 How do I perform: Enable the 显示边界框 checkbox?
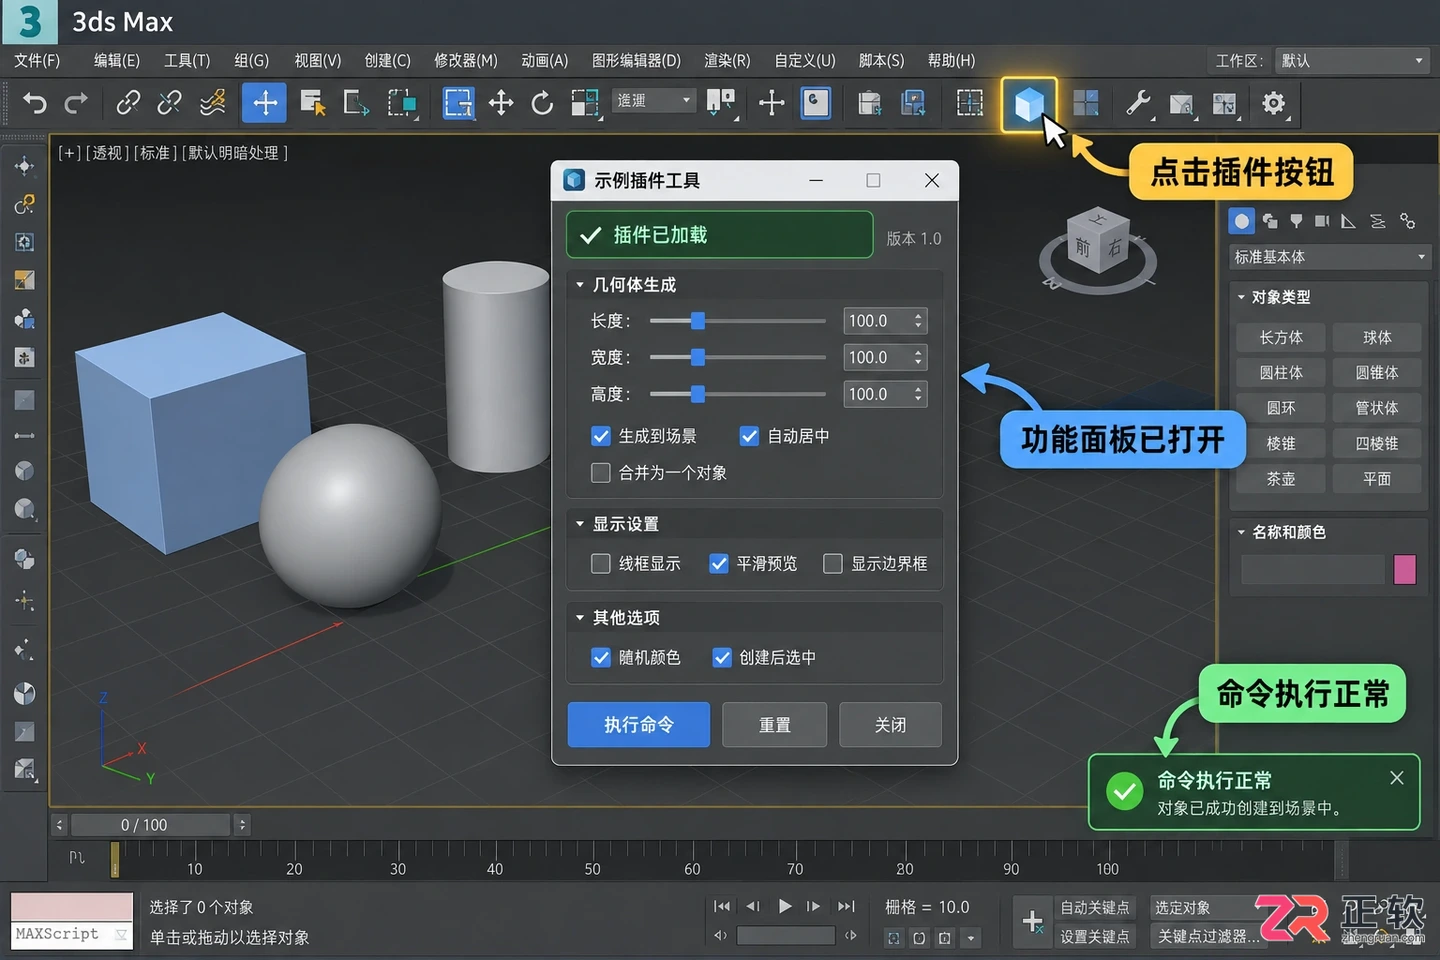click(833, 564)
